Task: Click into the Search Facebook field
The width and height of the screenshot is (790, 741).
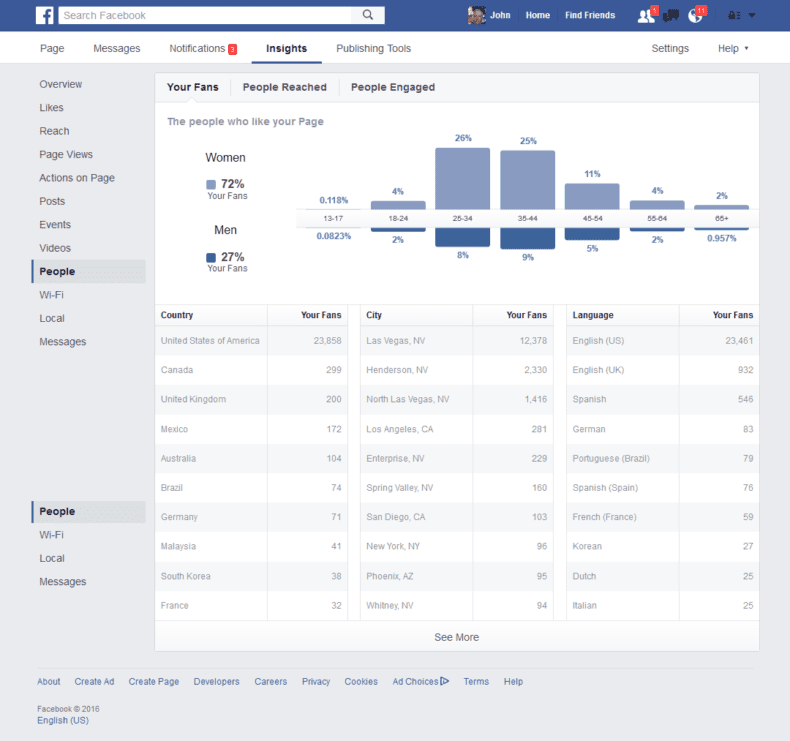Action: [208, 15]
